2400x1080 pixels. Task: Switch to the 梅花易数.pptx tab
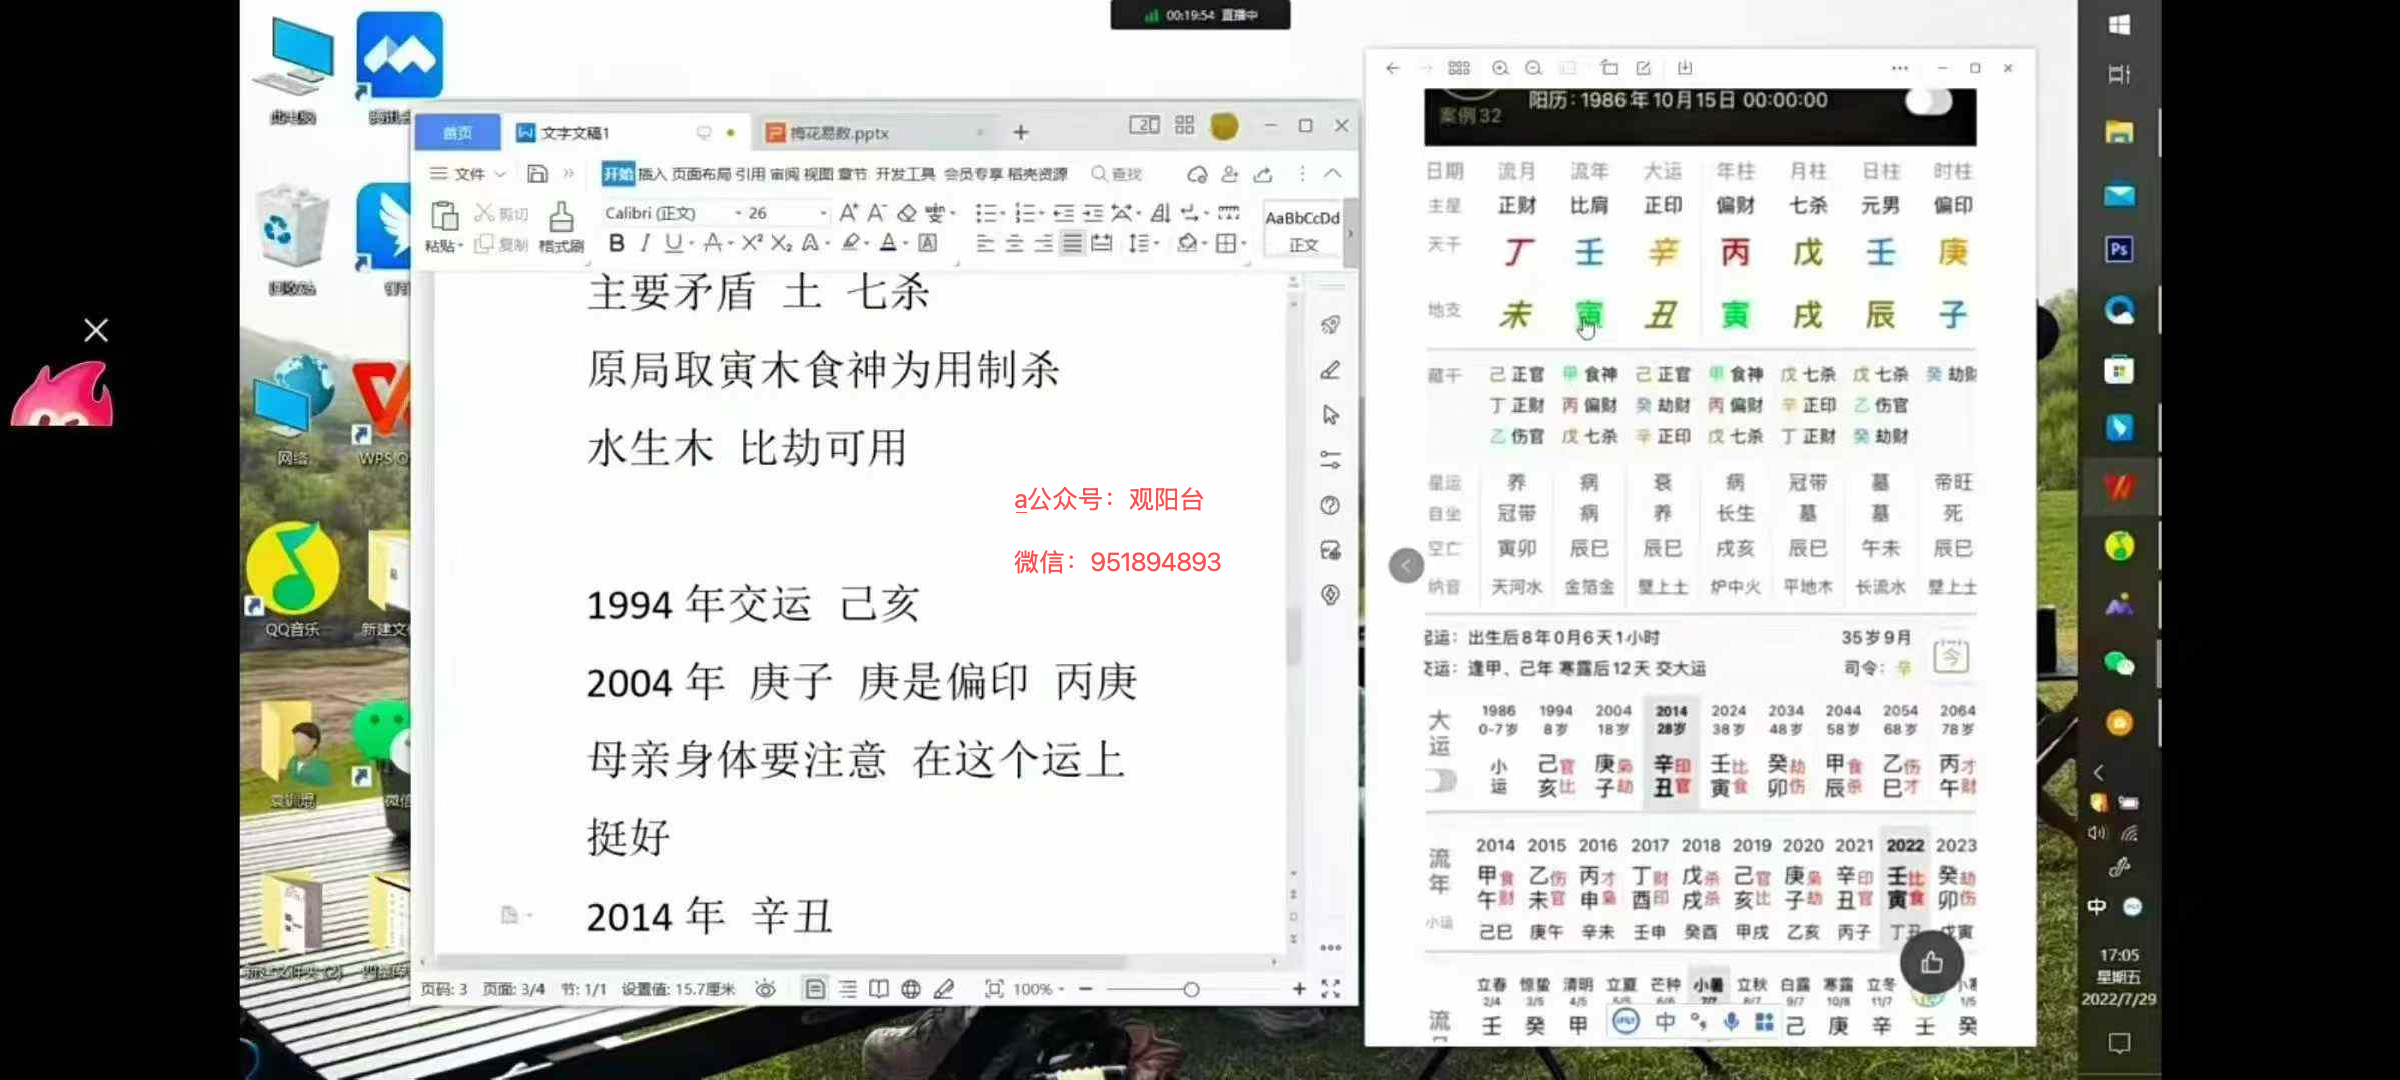click(839, 133)
